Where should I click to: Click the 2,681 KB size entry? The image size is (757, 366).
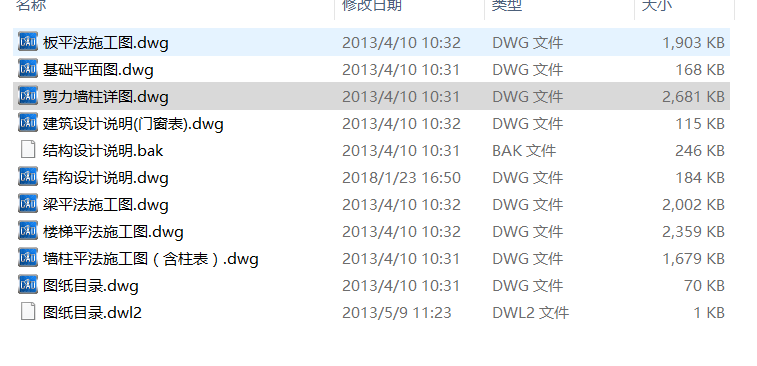coord(693,97)
